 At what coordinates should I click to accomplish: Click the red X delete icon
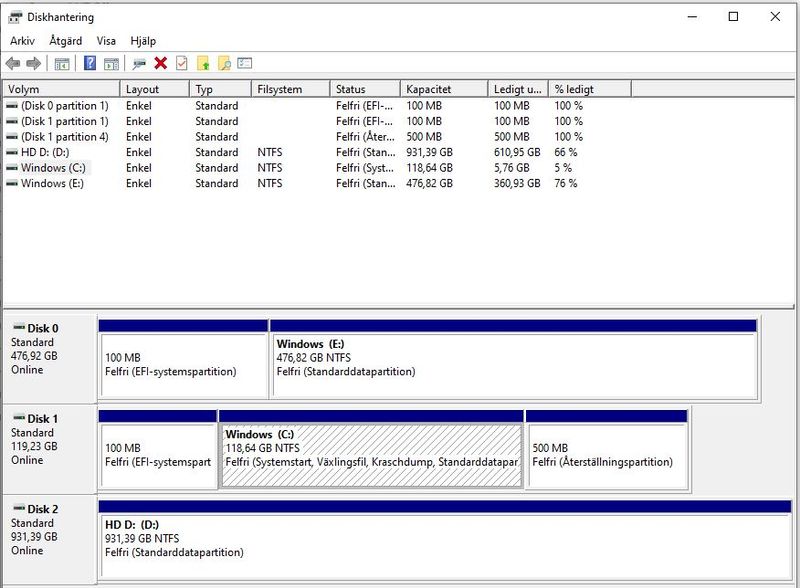click(x=161, y=63)
